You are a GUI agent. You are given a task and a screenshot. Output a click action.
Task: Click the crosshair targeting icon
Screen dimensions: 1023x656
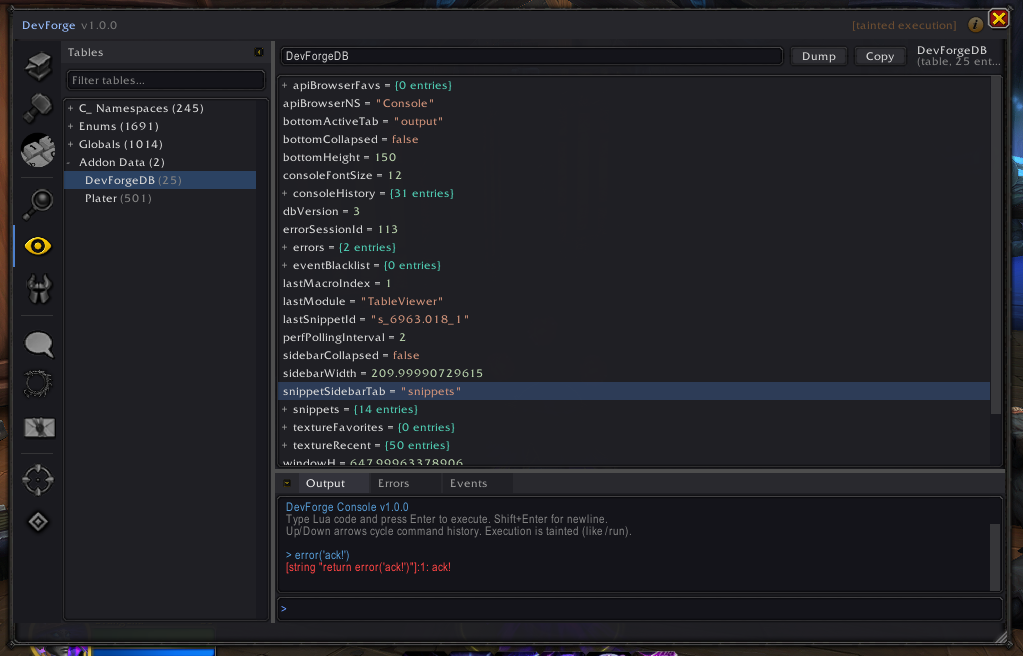37,479
